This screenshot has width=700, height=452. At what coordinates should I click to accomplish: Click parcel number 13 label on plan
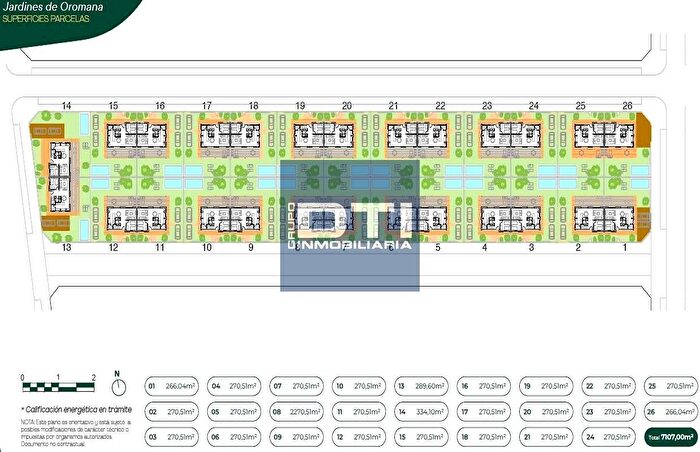click(66, 247)
